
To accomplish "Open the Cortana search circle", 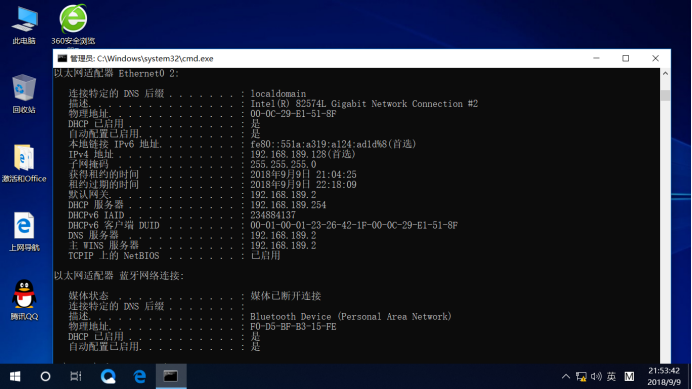I will [45, 376].
